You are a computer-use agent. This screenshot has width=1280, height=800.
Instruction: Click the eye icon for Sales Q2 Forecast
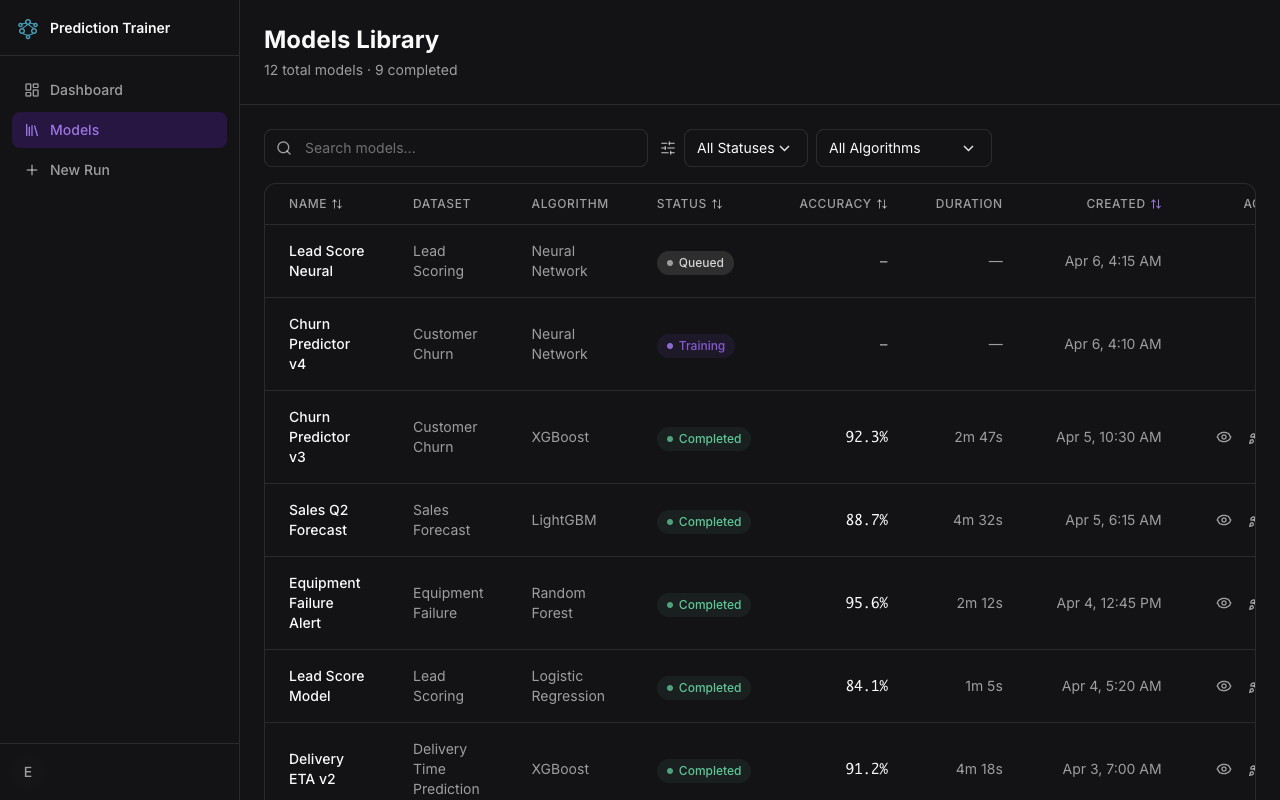click(1224, 520)
